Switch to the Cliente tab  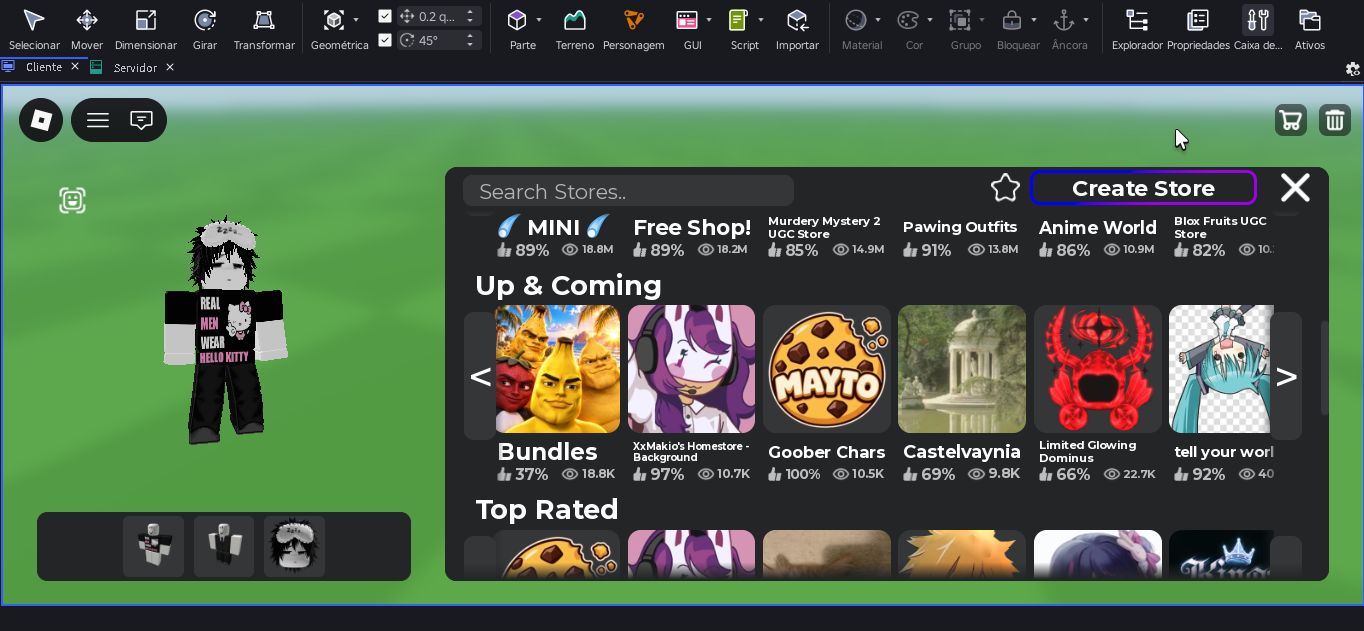[x=43, y=67]
